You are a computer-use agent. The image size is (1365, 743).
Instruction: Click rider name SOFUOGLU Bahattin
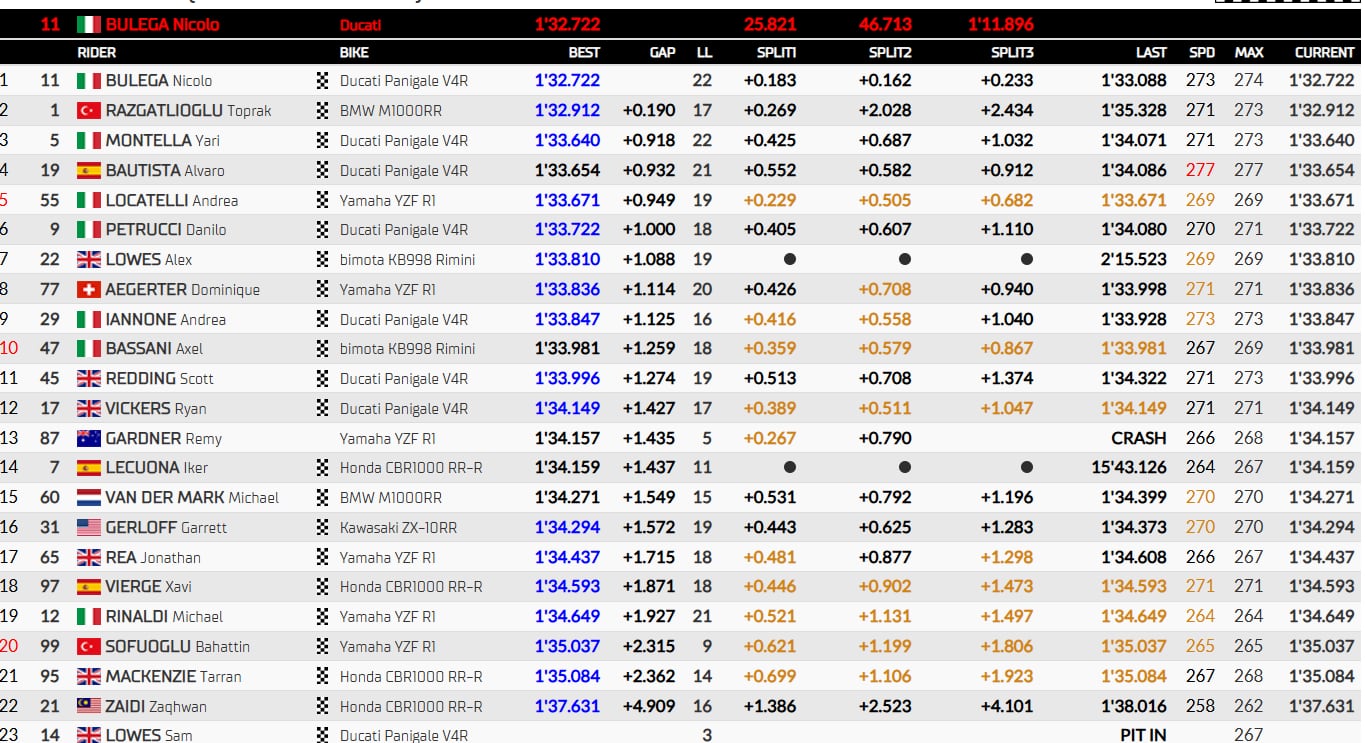tap(177, 647)
